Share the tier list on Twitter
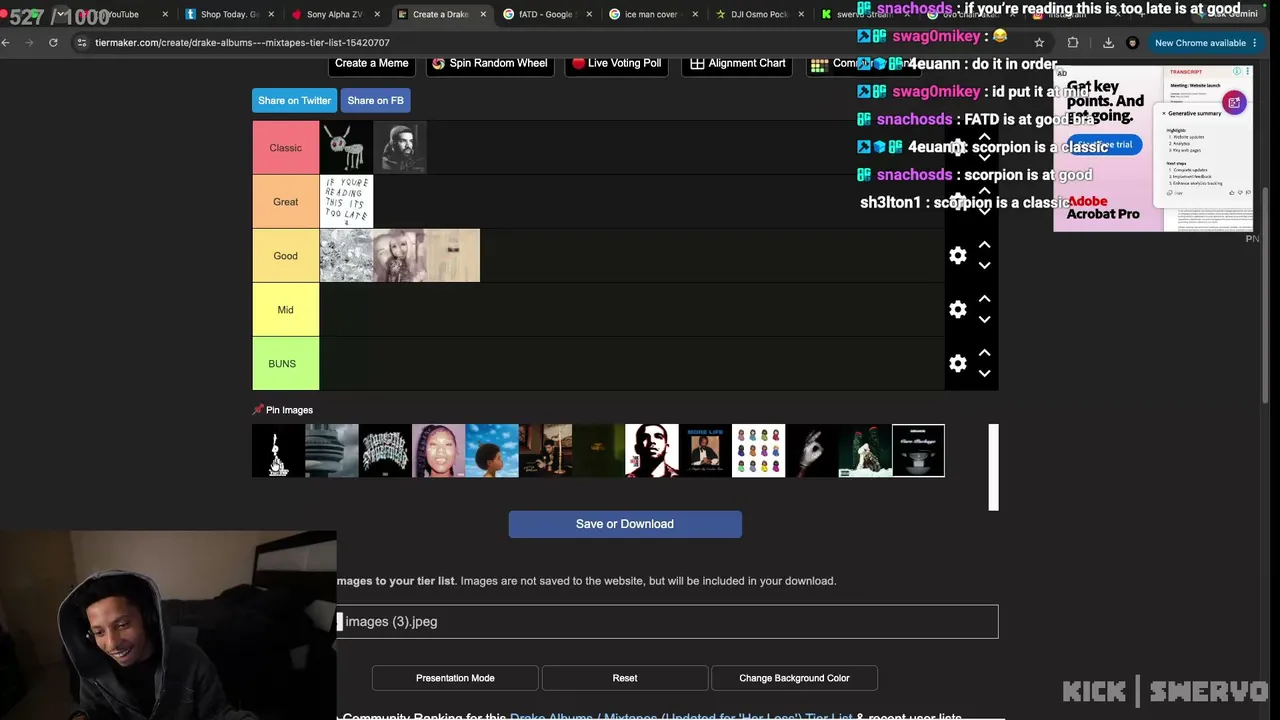Screen dimensions: 1280x720 [x=294, y=101]
